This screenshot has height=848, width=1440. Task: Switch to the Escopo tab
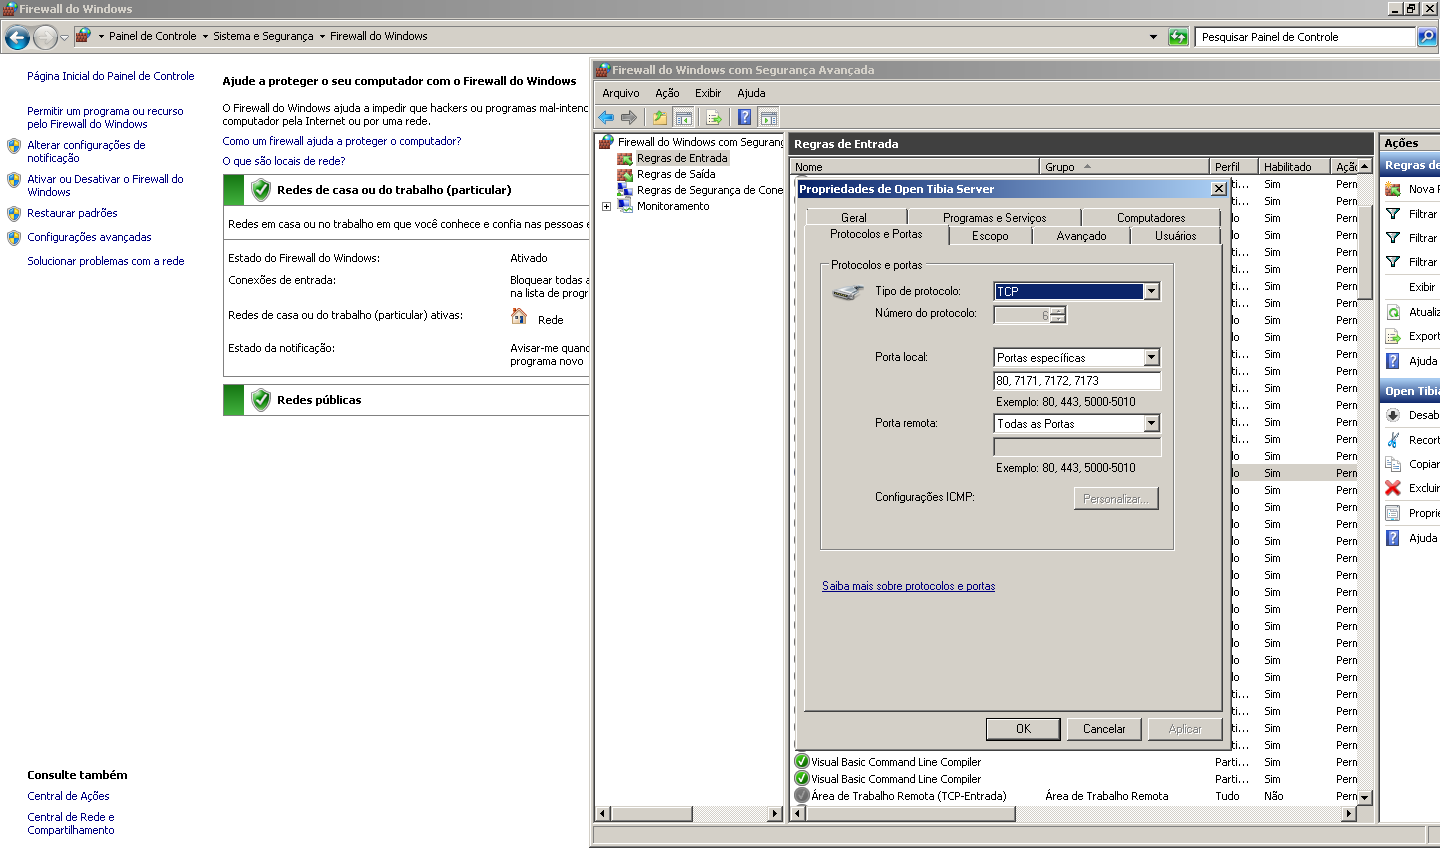click(990, 236)
